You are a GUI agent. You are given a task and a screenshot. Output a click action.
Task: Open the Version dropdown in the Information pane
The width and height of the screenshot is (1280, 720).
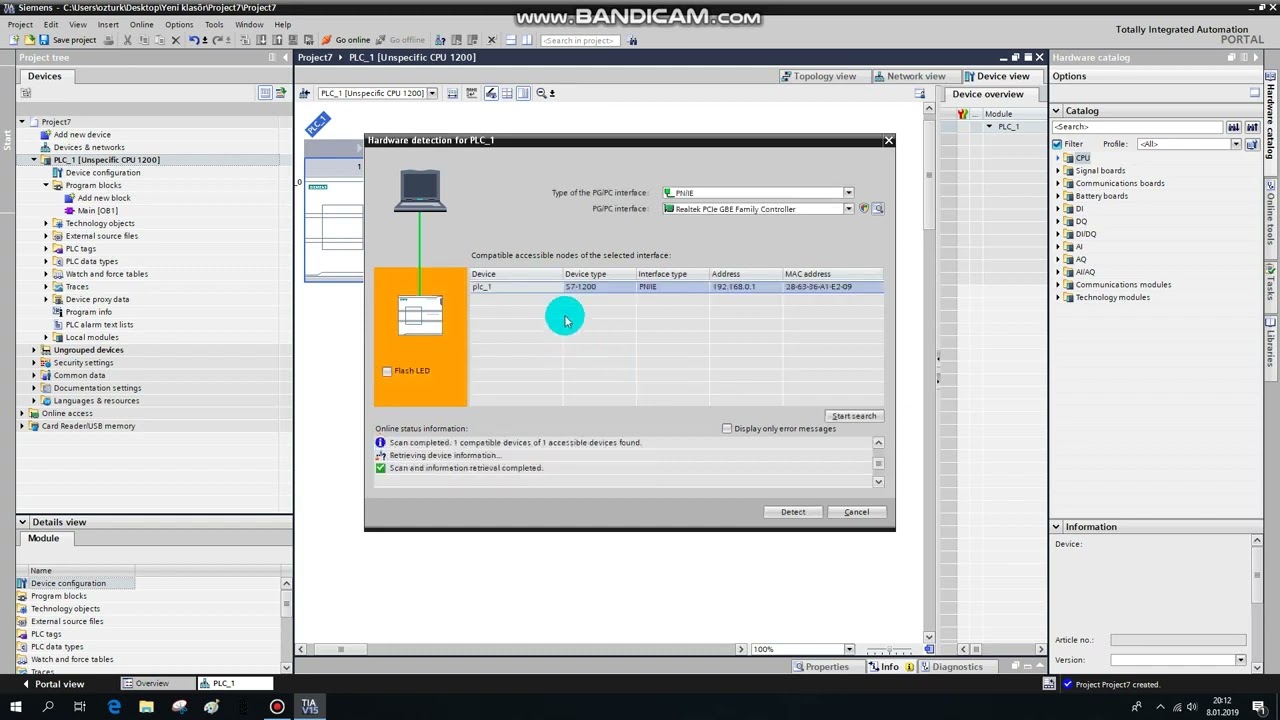pos(1240,660)
